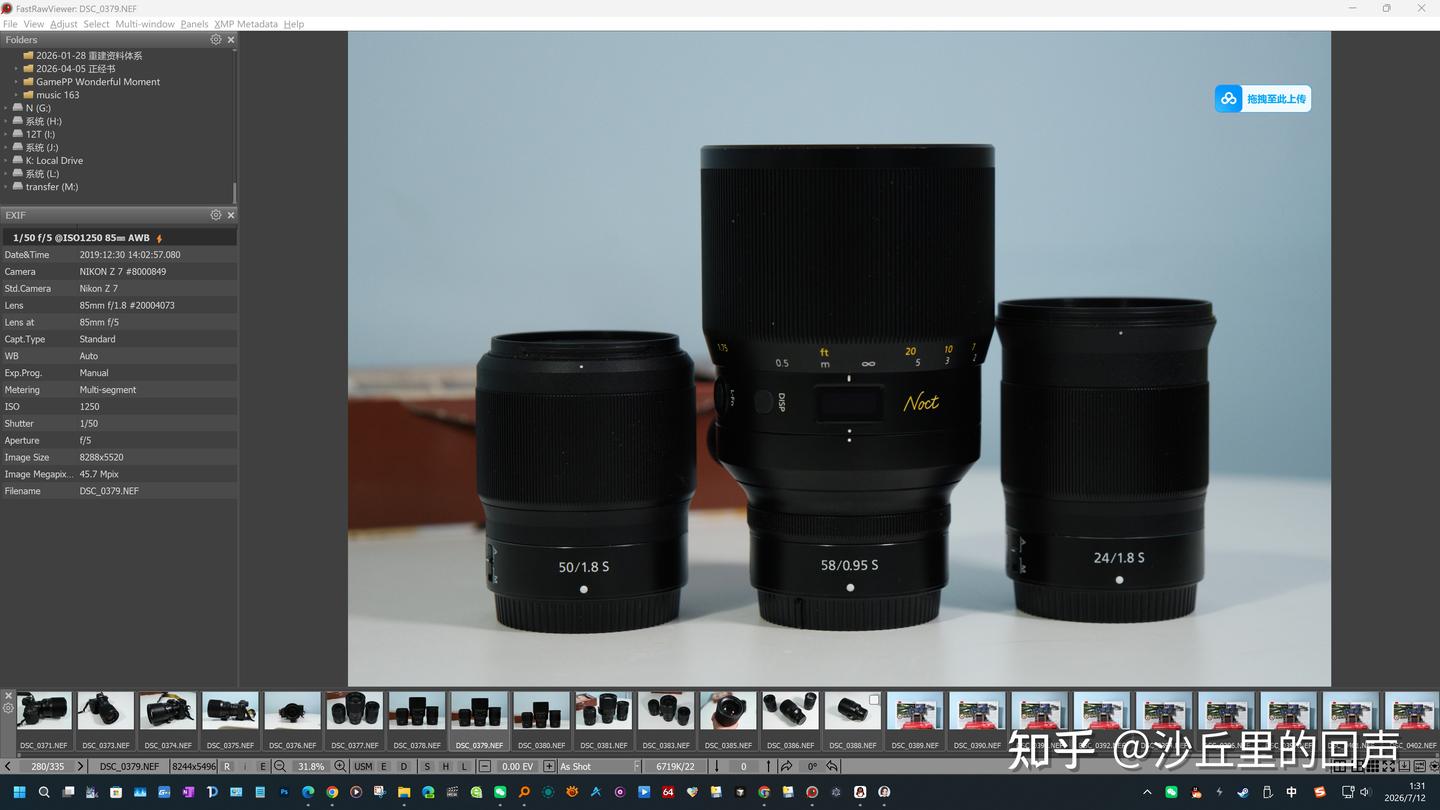Show hidden system tray icons
1440x810 pixels.
[1147, 792]
